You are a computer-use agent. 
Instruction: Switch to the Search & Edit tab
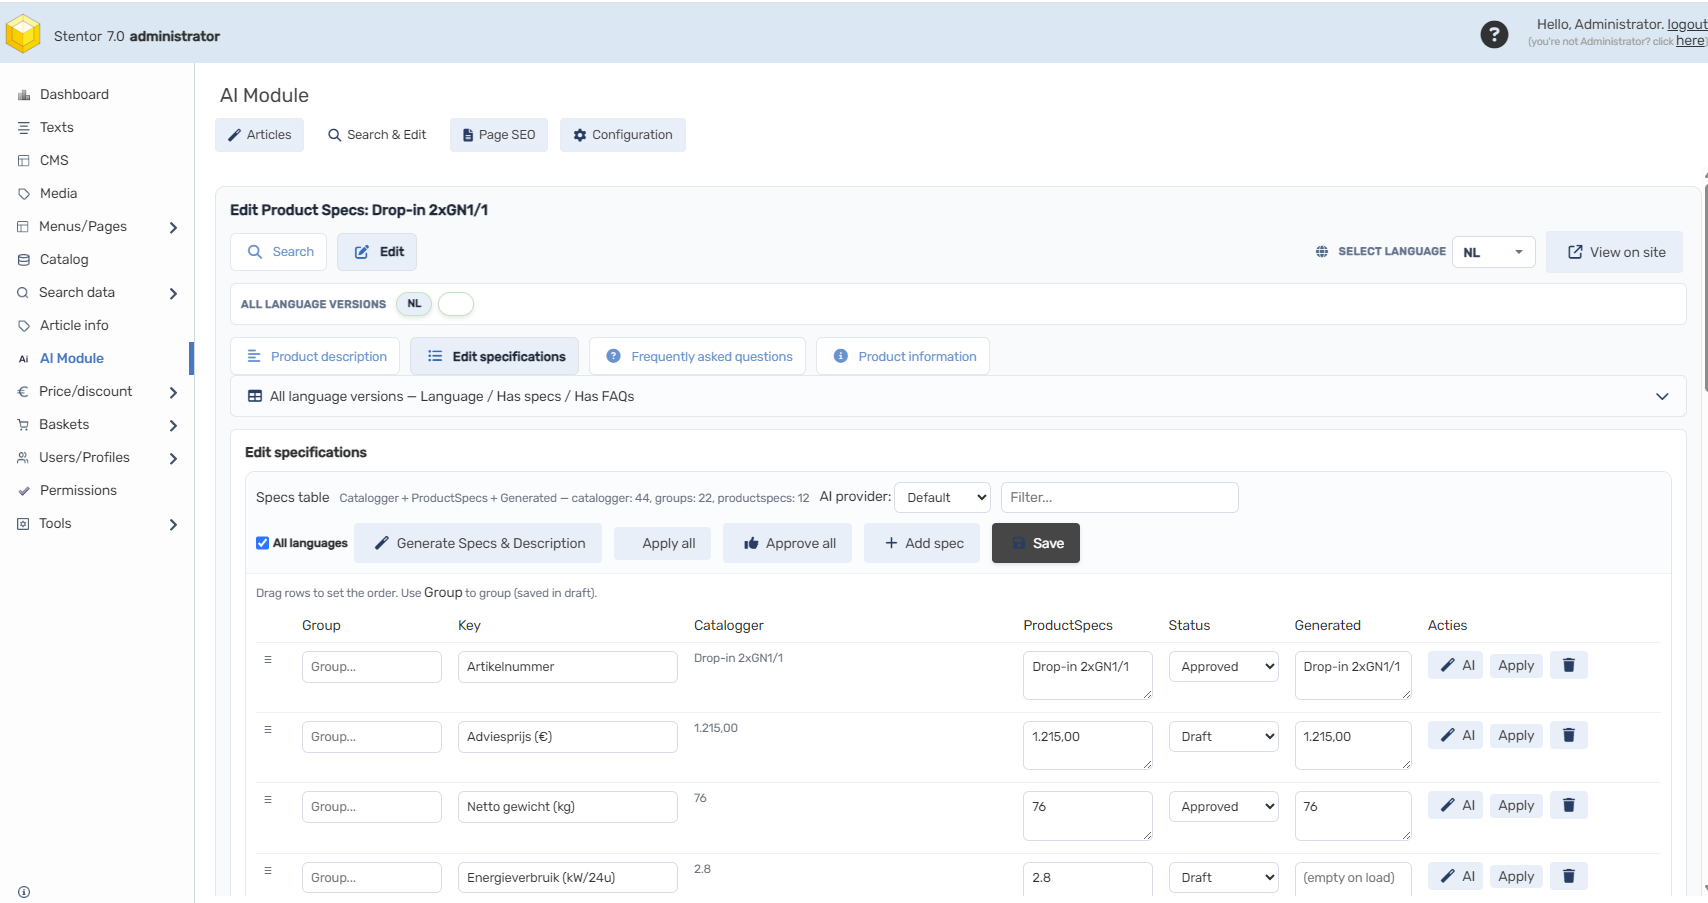(x=377, y=135)
